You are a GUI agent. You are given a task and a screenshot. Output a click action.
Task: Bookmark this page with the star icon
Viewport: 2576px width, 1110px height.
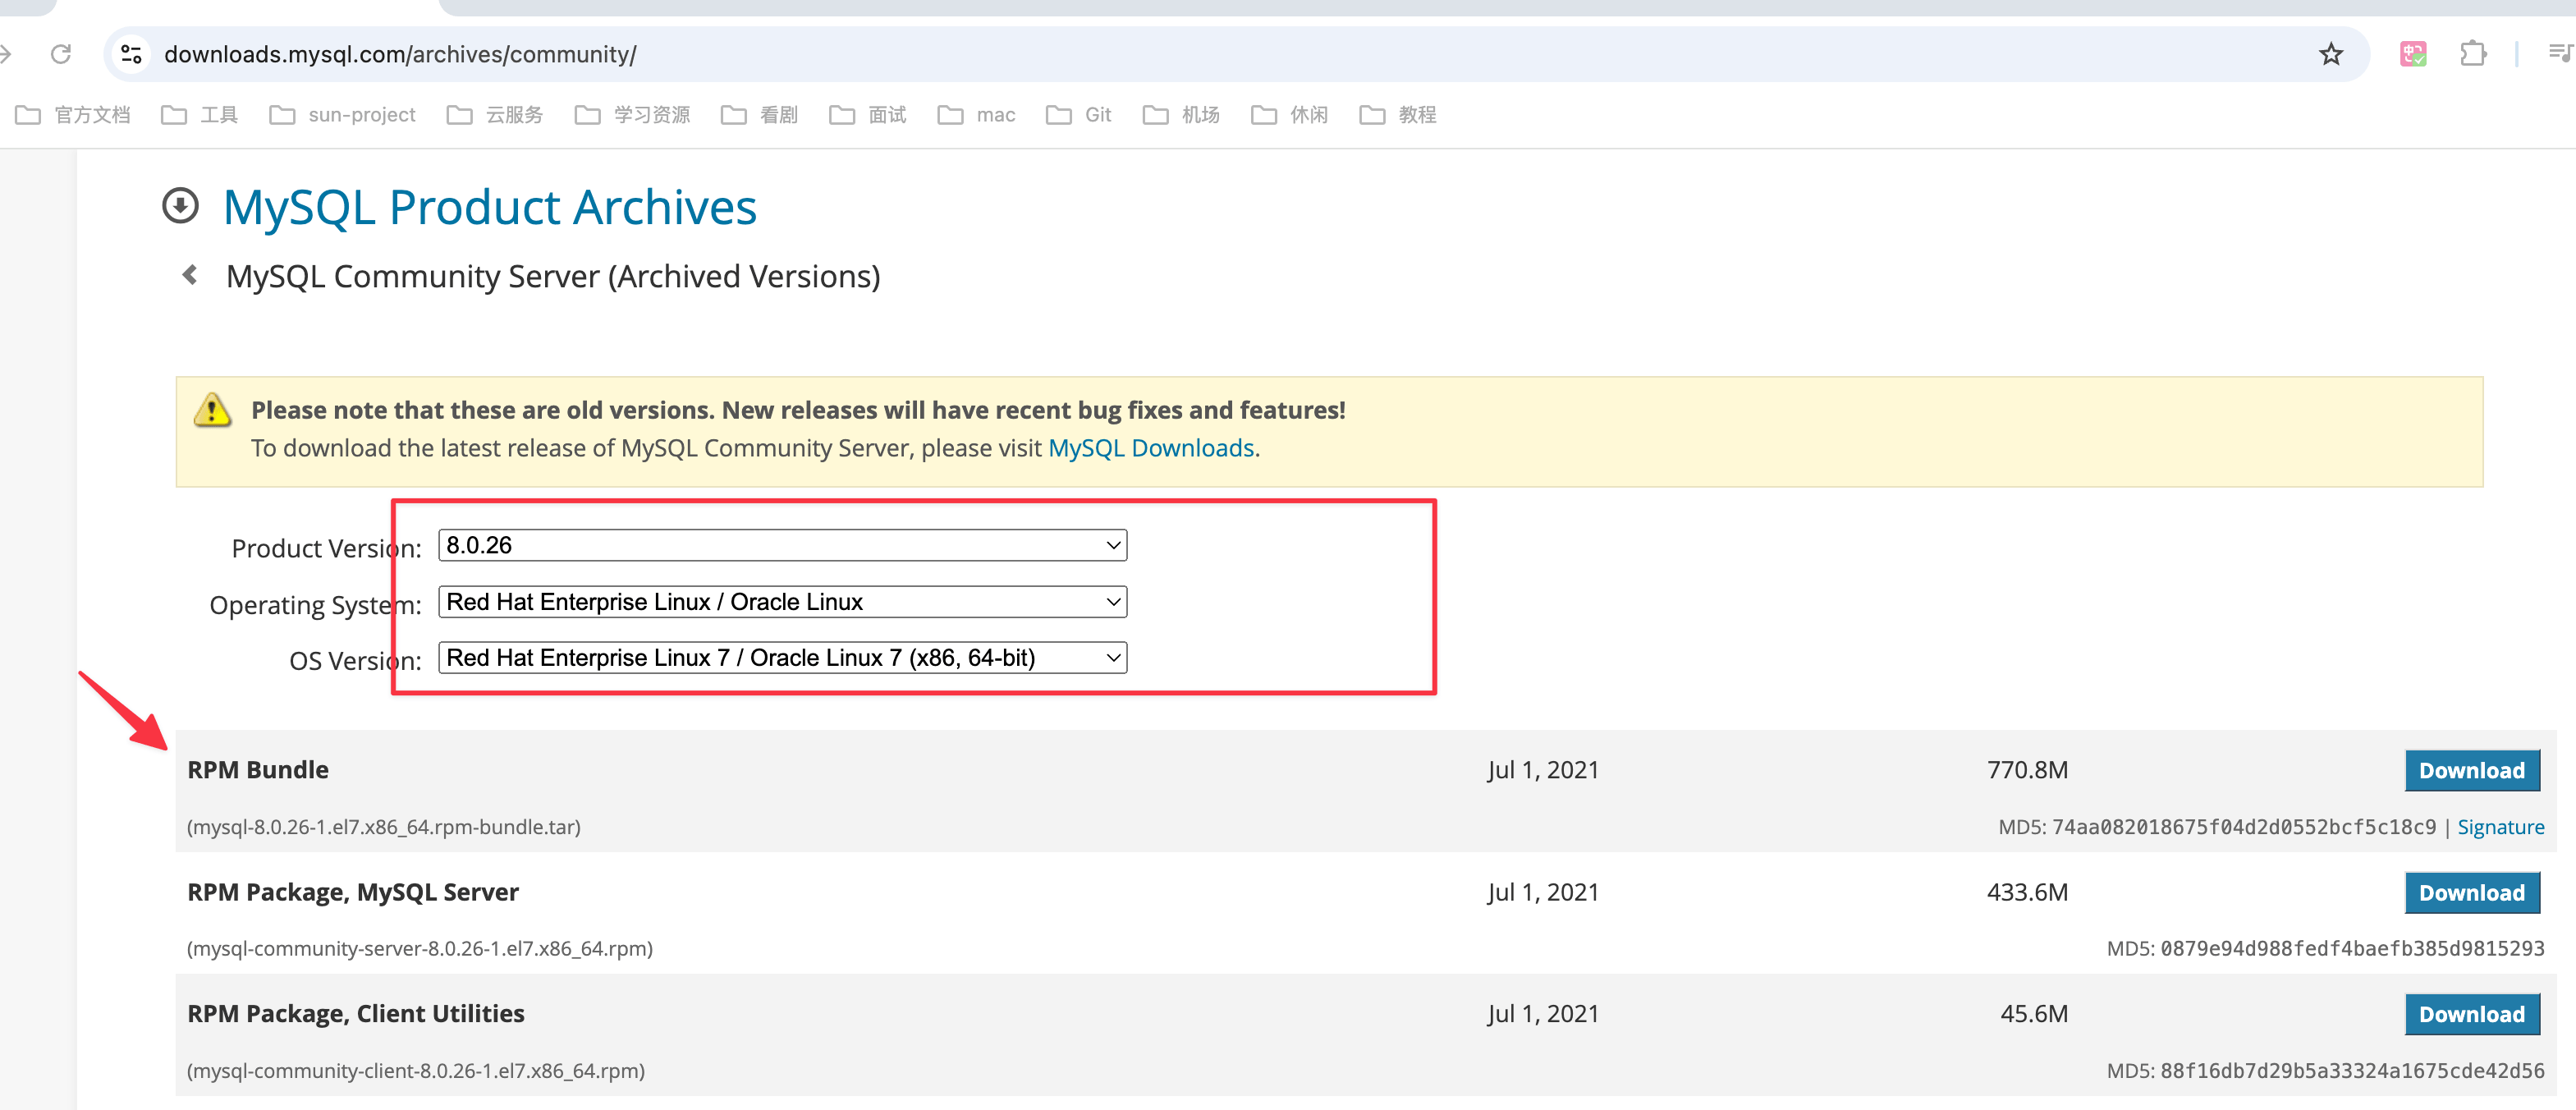tap(2331, 54)
